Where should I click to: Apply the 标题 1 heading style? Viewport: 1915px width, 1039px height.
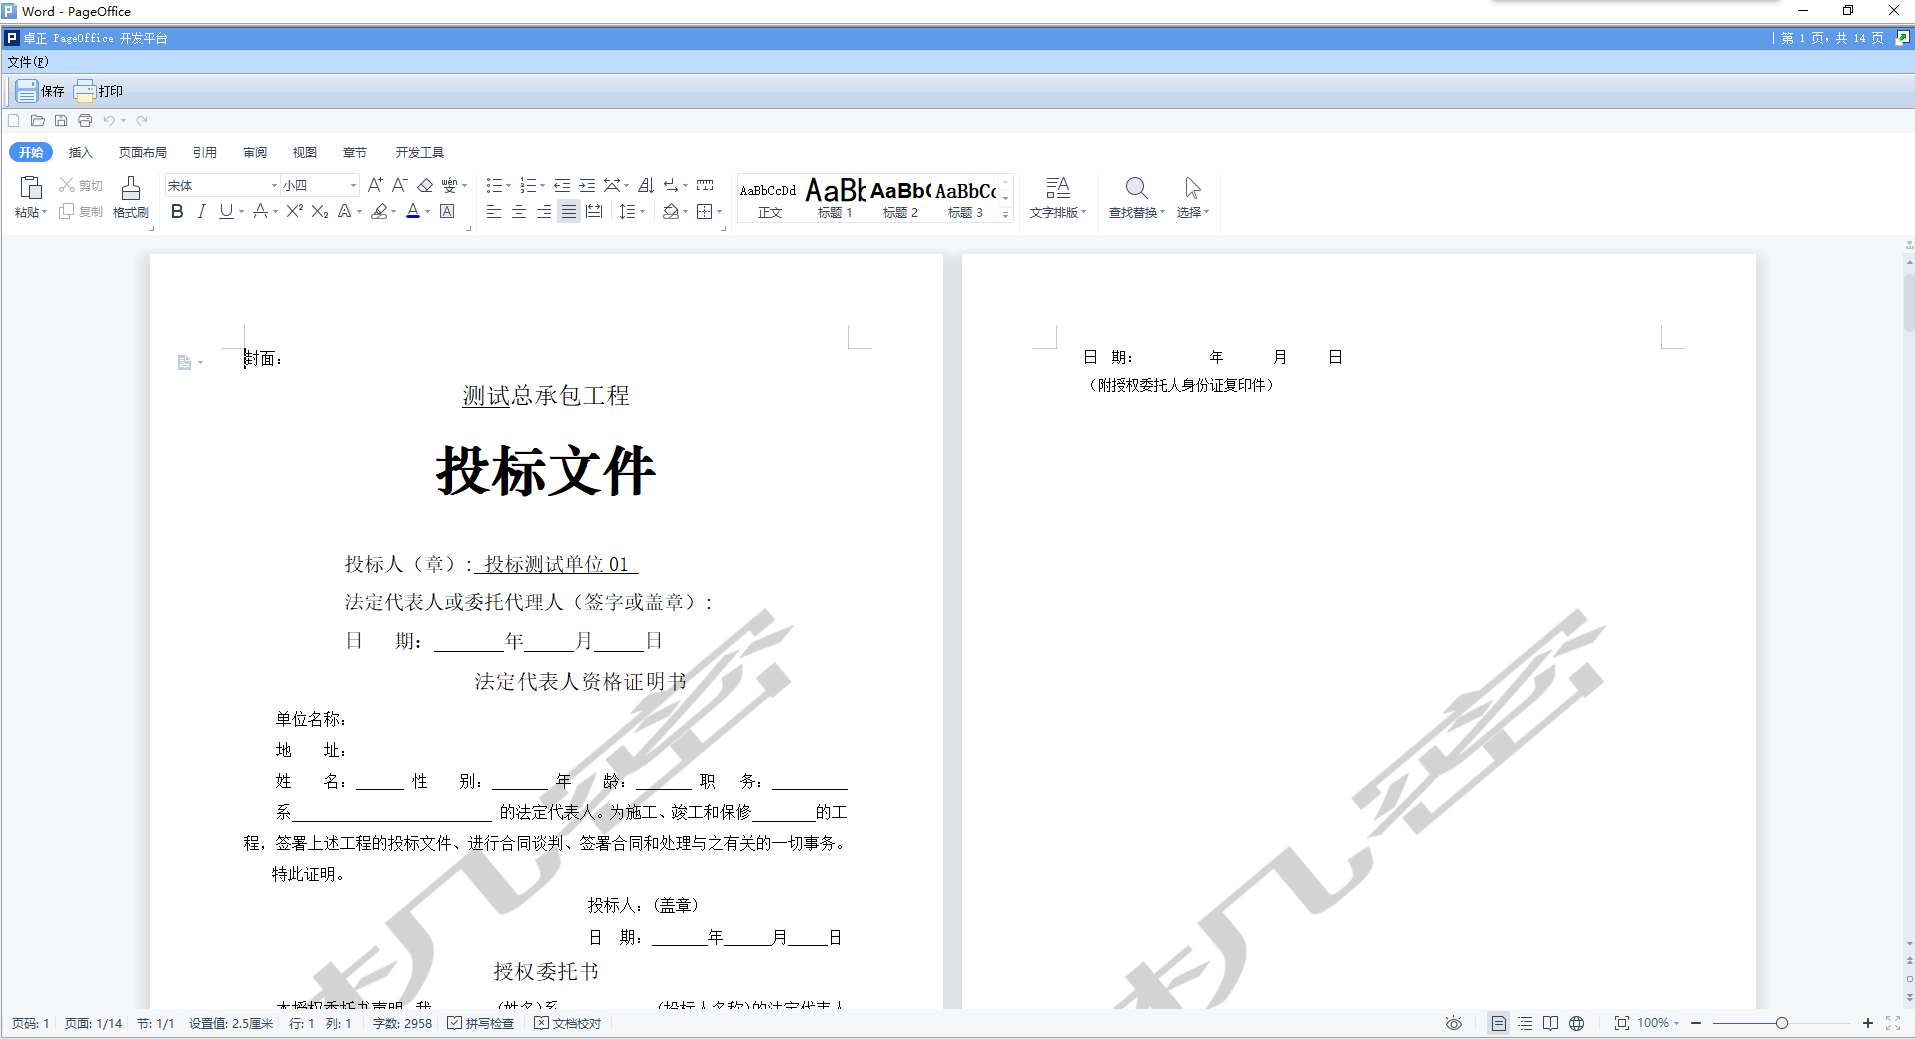tap(835, 198)
